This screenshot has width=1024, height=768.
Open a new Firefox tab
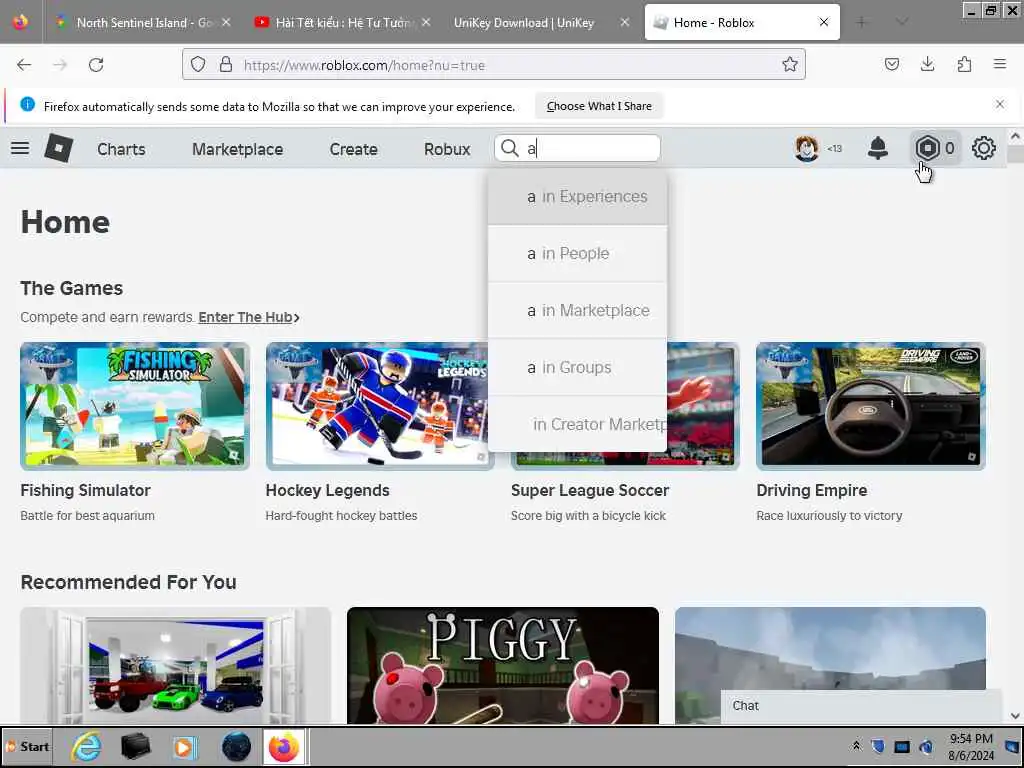pyautogui.click(x=861, y=22)
